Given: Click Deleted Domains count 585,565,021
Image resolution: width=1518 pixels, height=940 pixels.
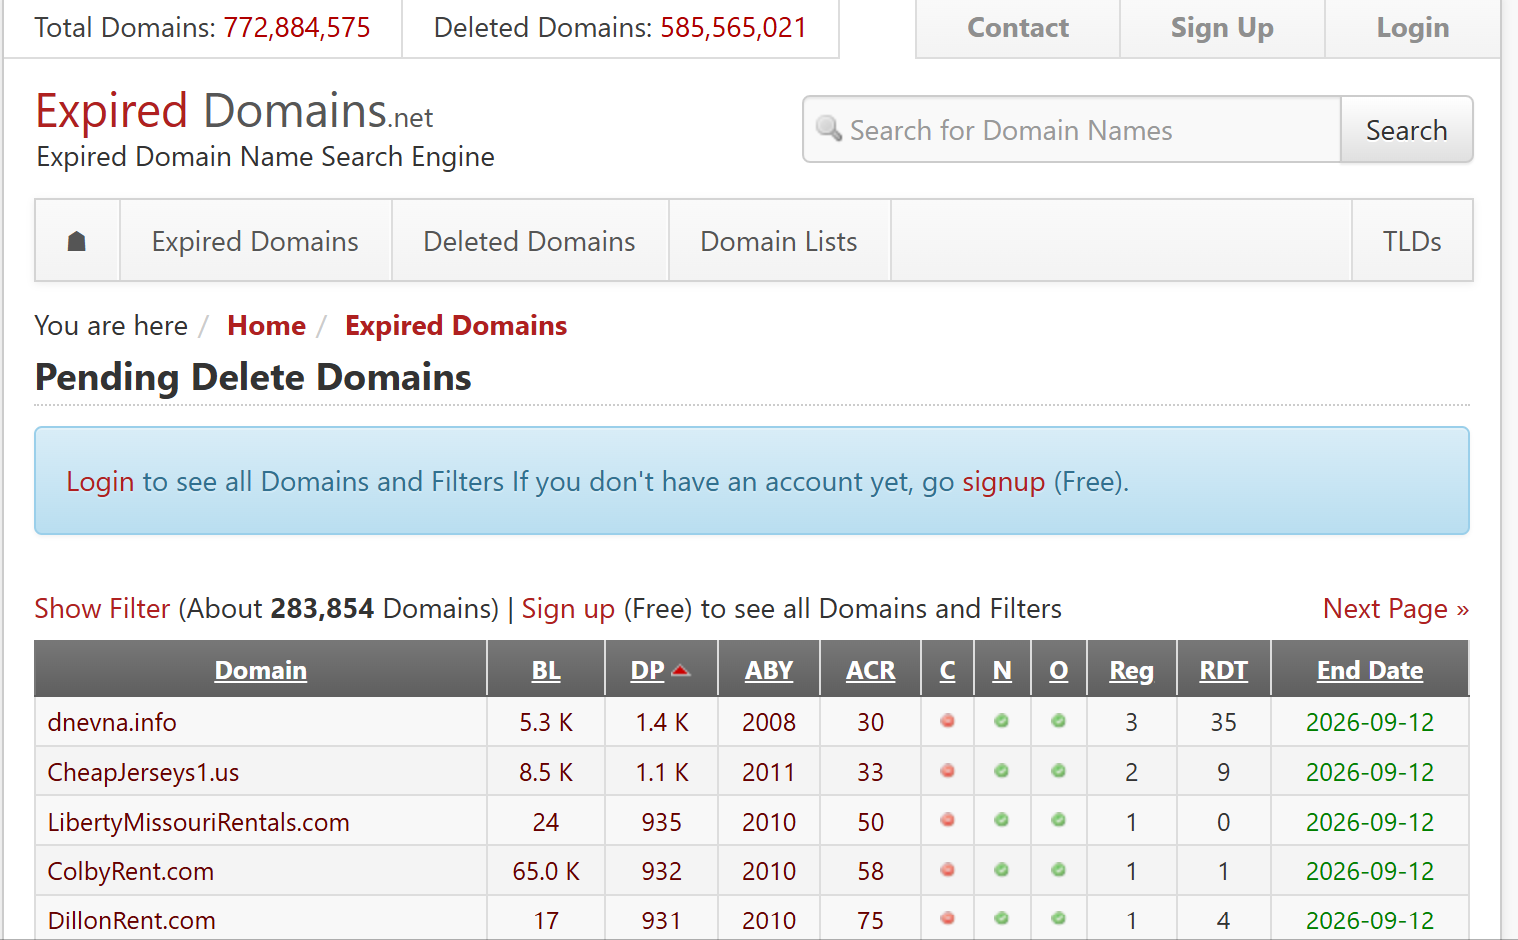Looking at the screenshot, I should click(734, 27).
